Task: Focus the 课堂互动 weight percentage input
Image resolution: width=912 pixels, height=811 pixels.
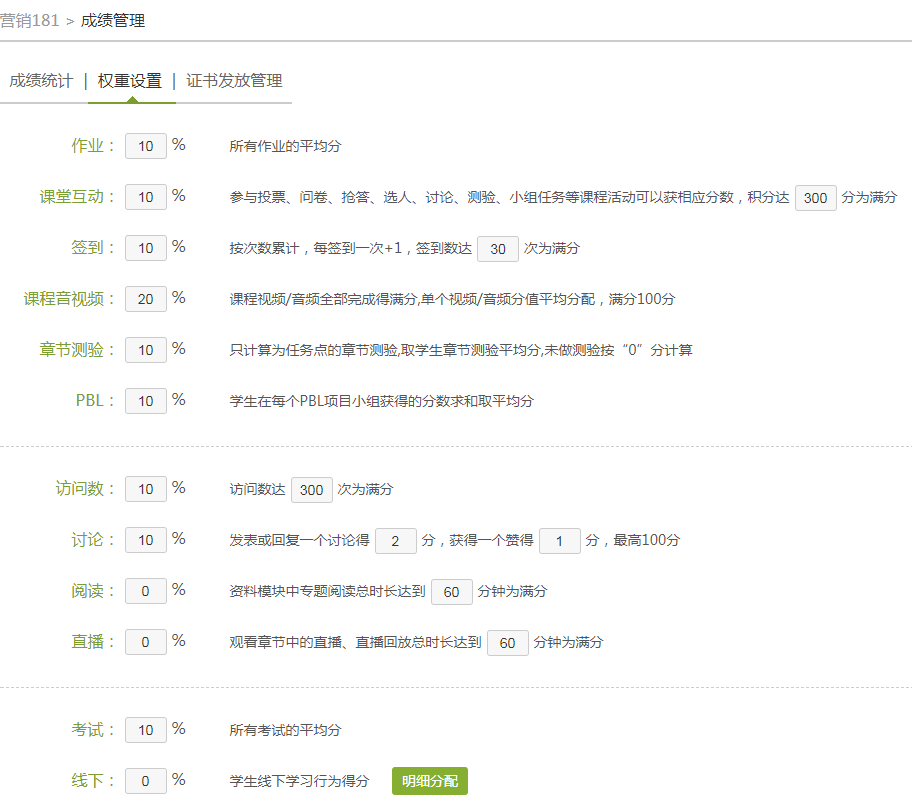Action: point(146,197)
